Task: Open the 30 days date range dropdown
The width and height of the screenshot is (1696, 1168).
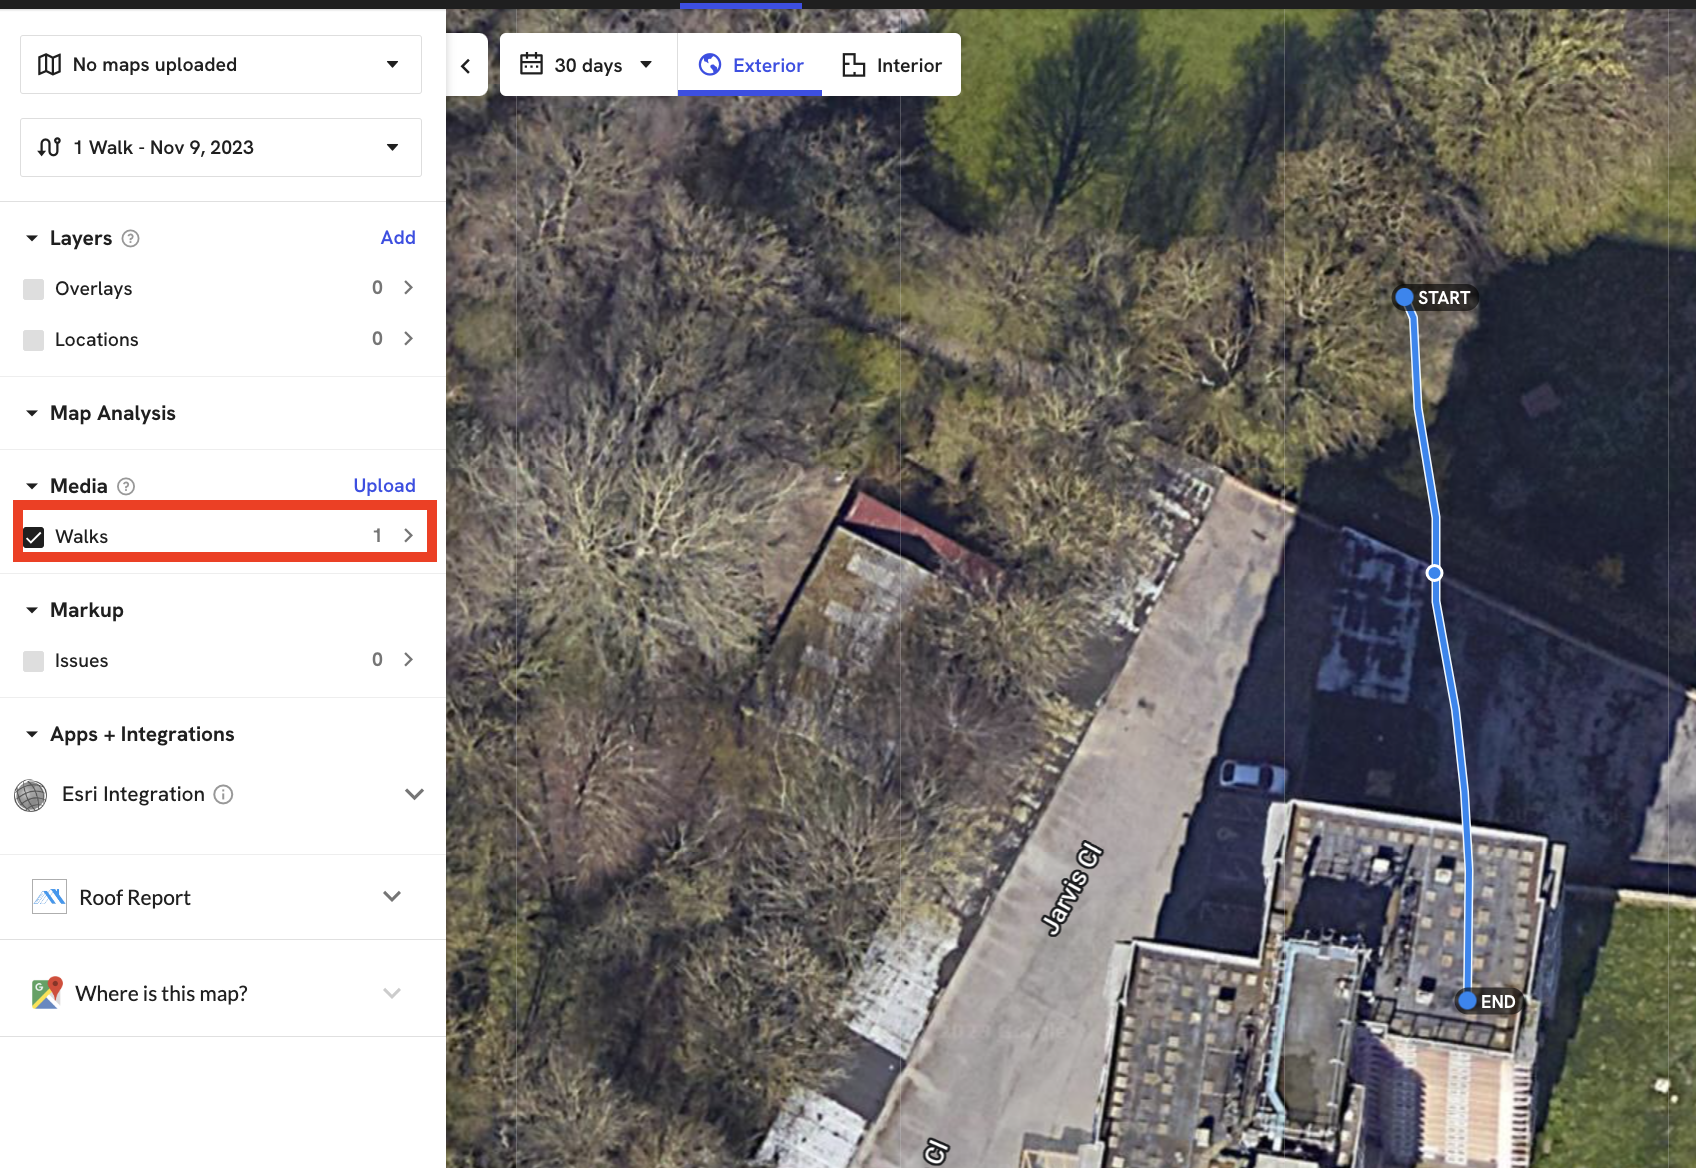Action: [x=588, y=65]
